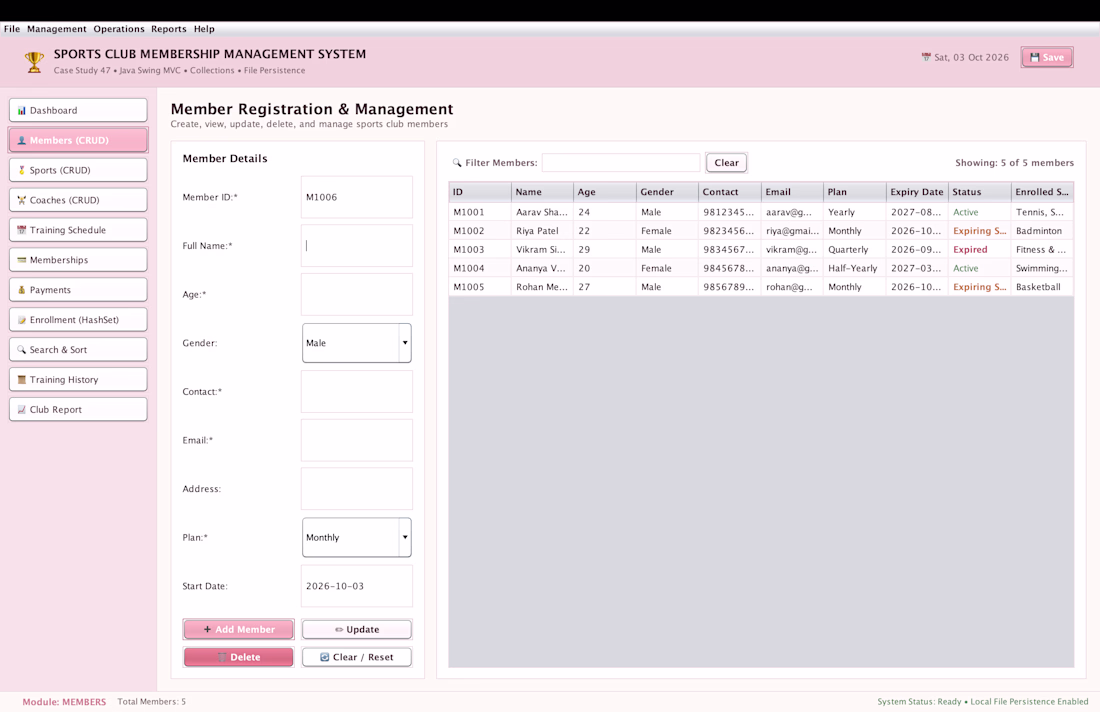Select Training Schedule in sidebar

tap(78, 230)
